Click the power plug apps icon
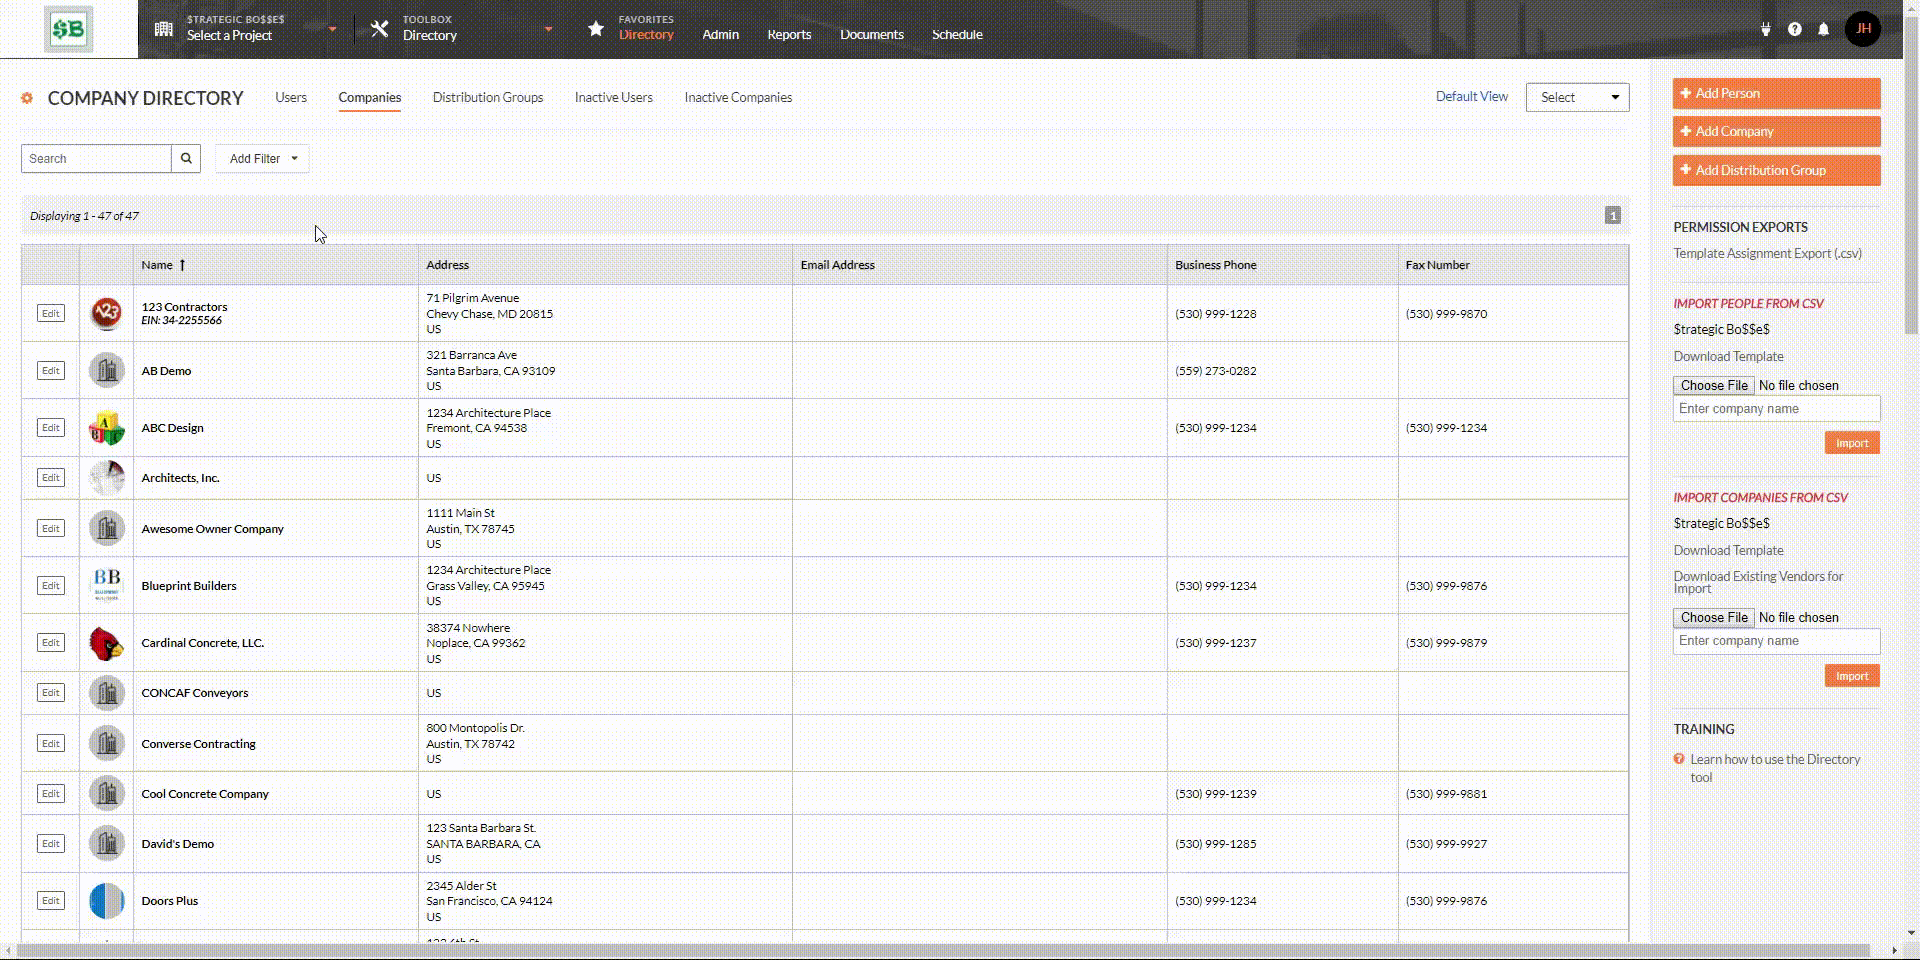 pos(1766,30)
